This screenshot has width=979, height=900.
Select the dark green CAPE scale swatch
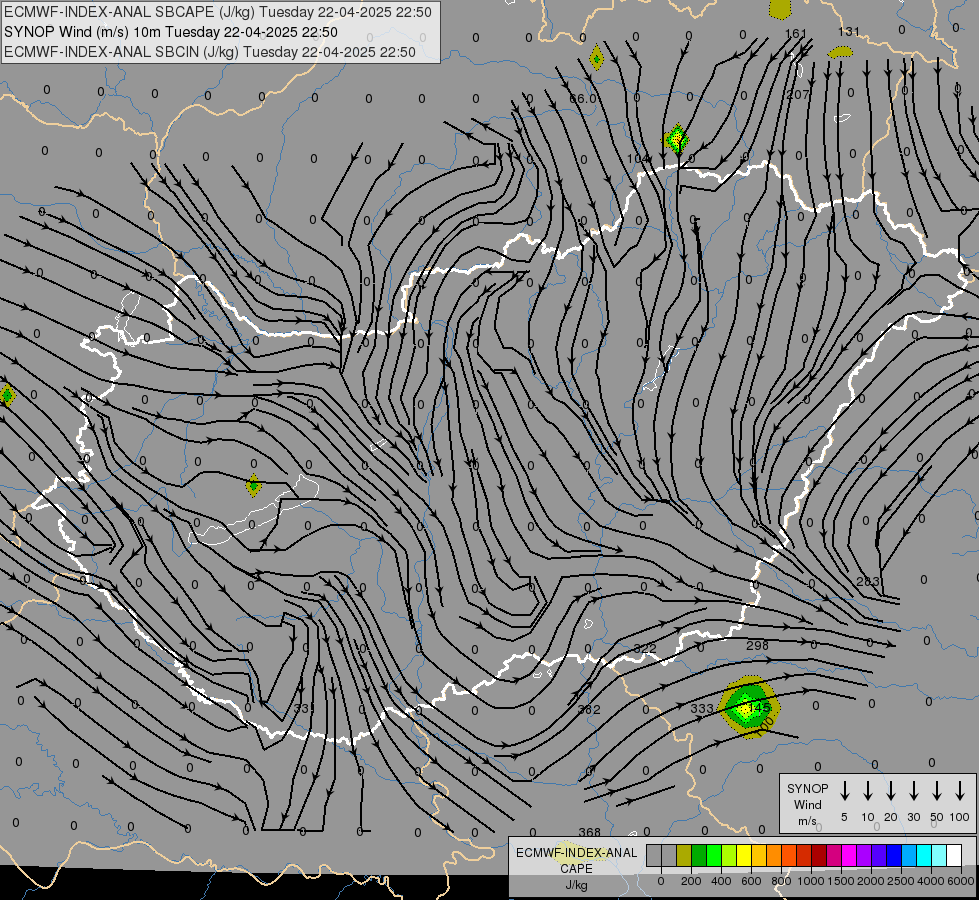pyautogui.click(x=699, y=856)
